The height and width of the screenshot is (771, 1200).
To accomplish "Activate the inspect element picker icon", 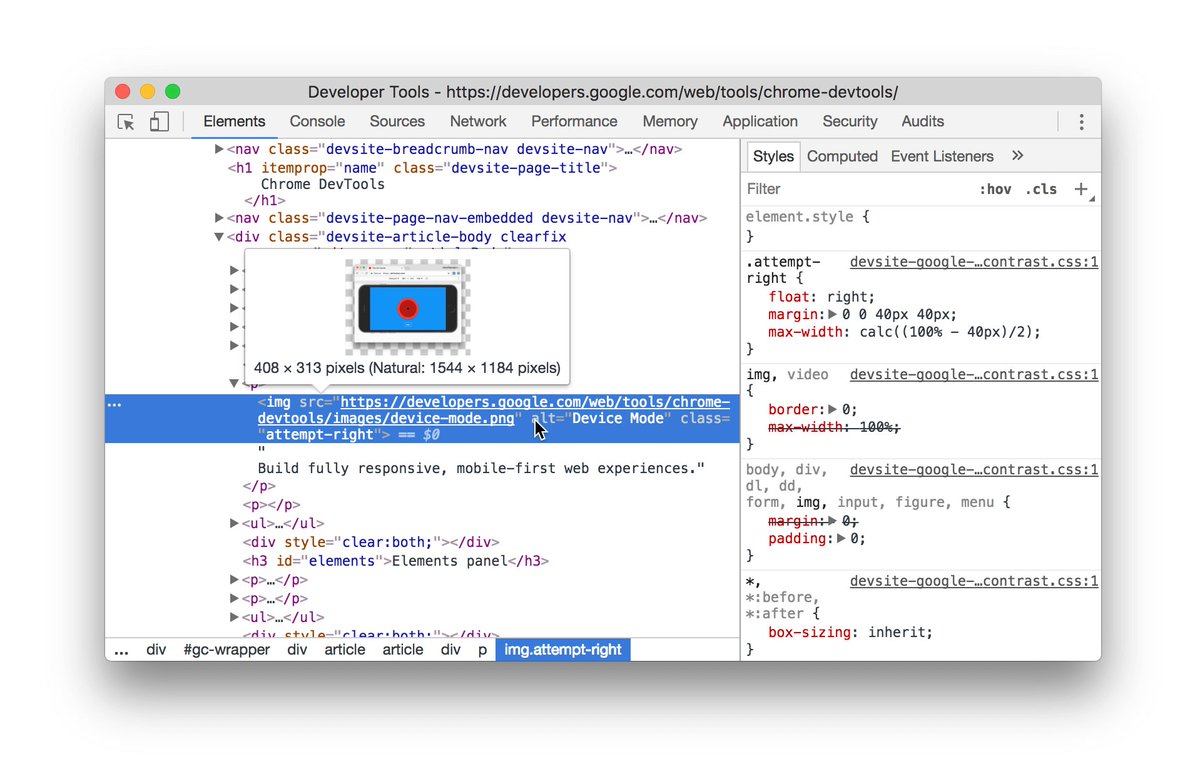I will pos(126,122).
